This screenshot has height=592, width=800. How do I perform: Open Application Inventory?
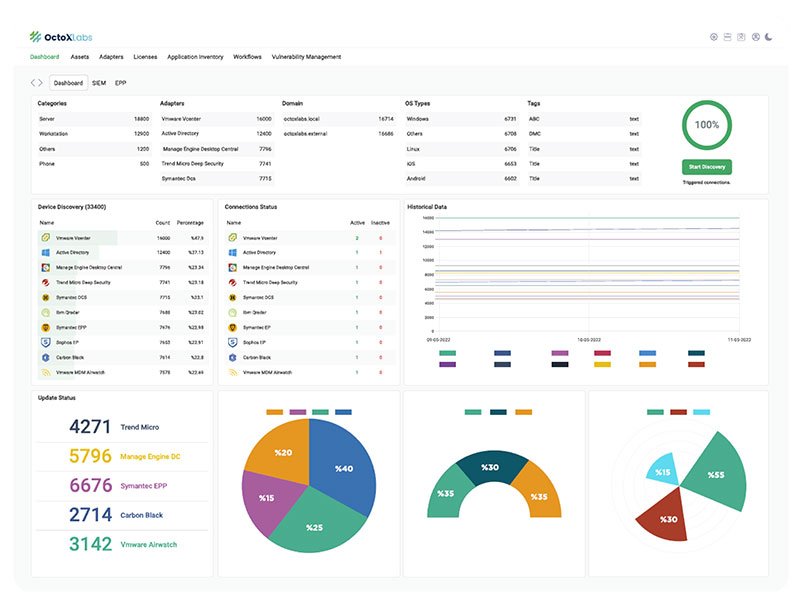tap(195, 57)
